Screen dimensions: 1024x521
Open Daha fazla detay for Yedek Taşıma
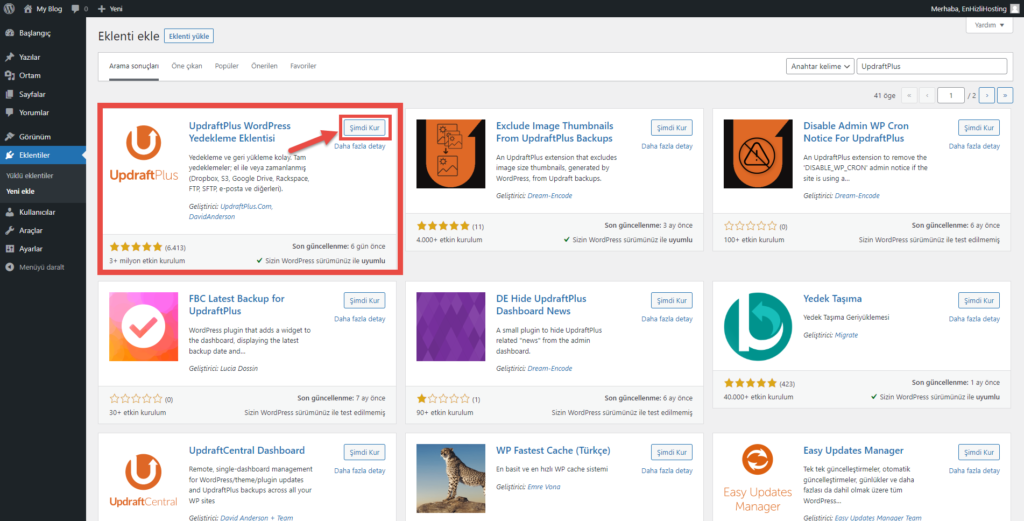974,319
